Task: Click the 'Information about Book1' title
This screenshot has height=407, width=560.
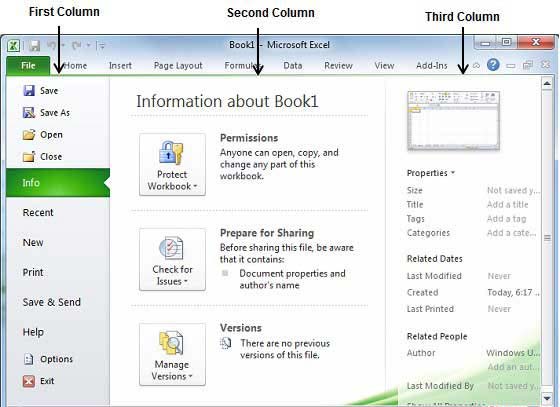Action: (x=227, y=101)
